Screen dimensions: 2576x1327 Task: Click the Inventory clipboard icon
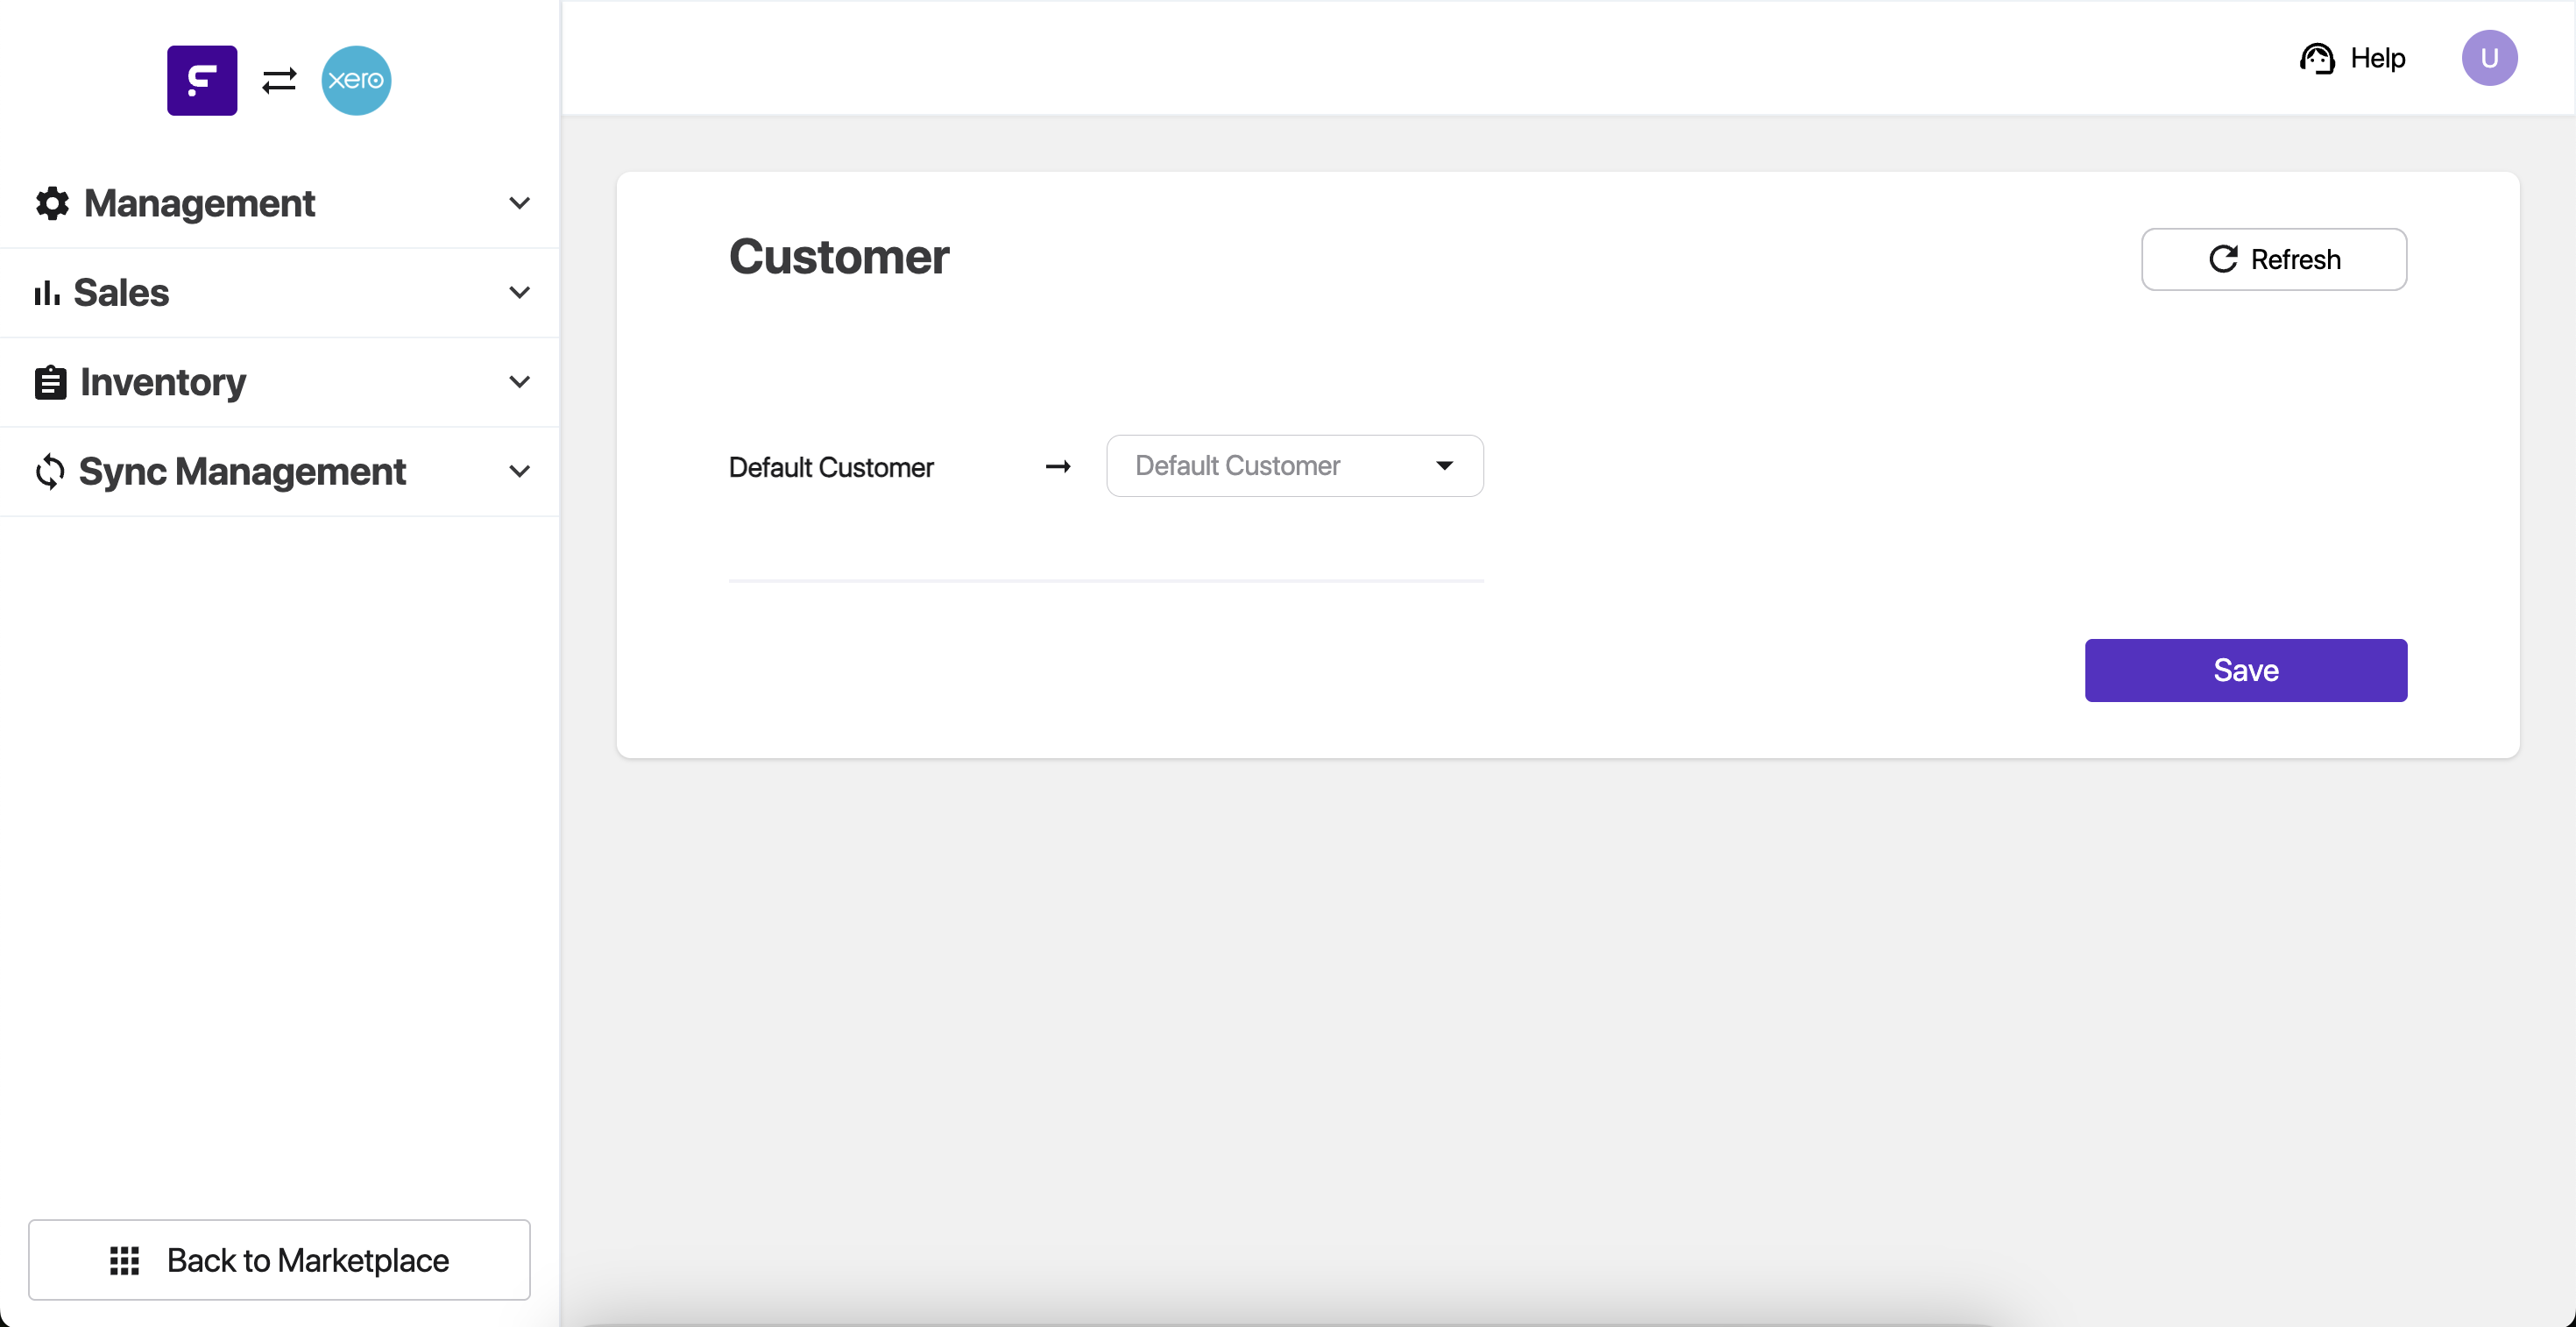click(50, 382)
